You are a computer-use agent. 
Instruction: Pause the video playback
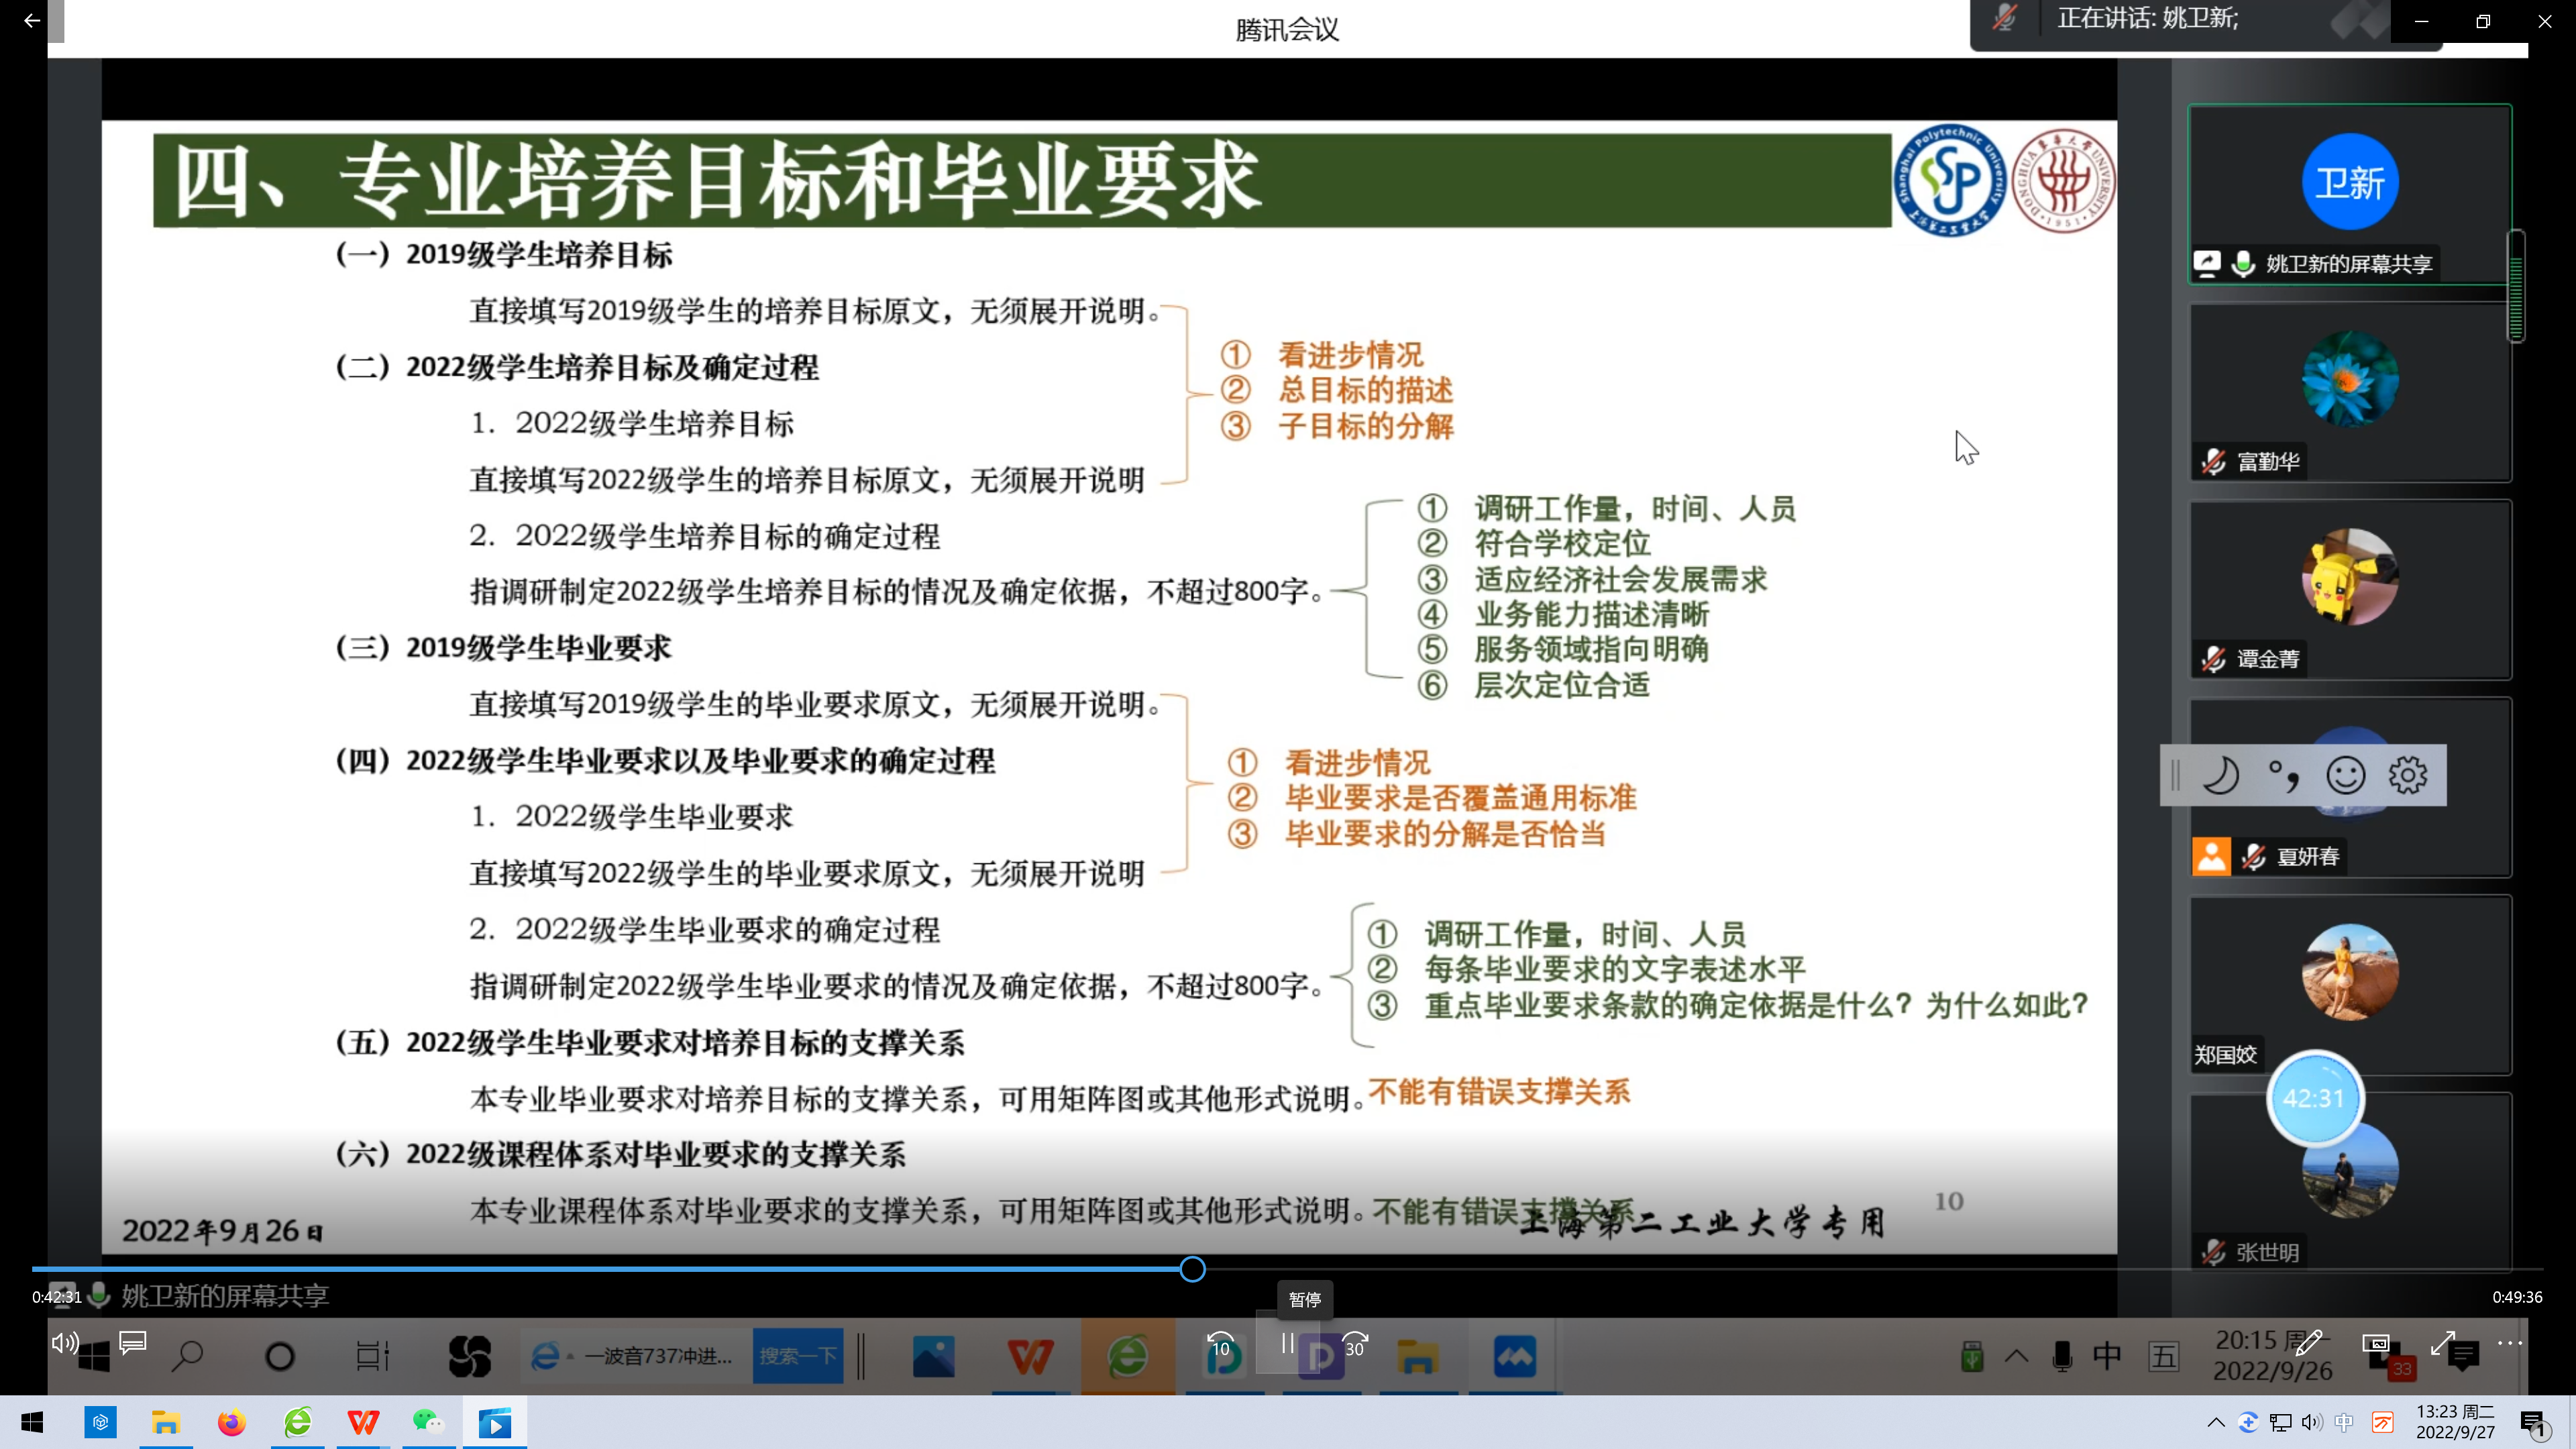pyautogui.click(x=1287, y=1344)
